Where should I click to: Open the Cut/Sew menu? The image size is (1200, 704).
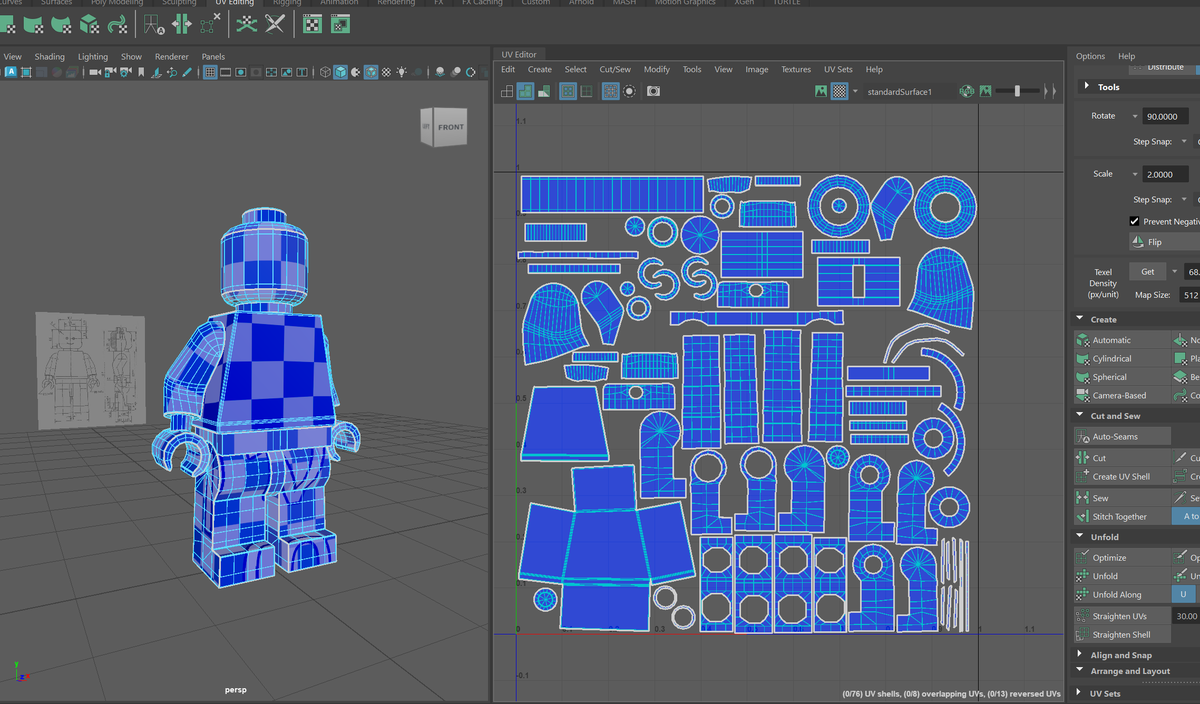pos(614,69)
